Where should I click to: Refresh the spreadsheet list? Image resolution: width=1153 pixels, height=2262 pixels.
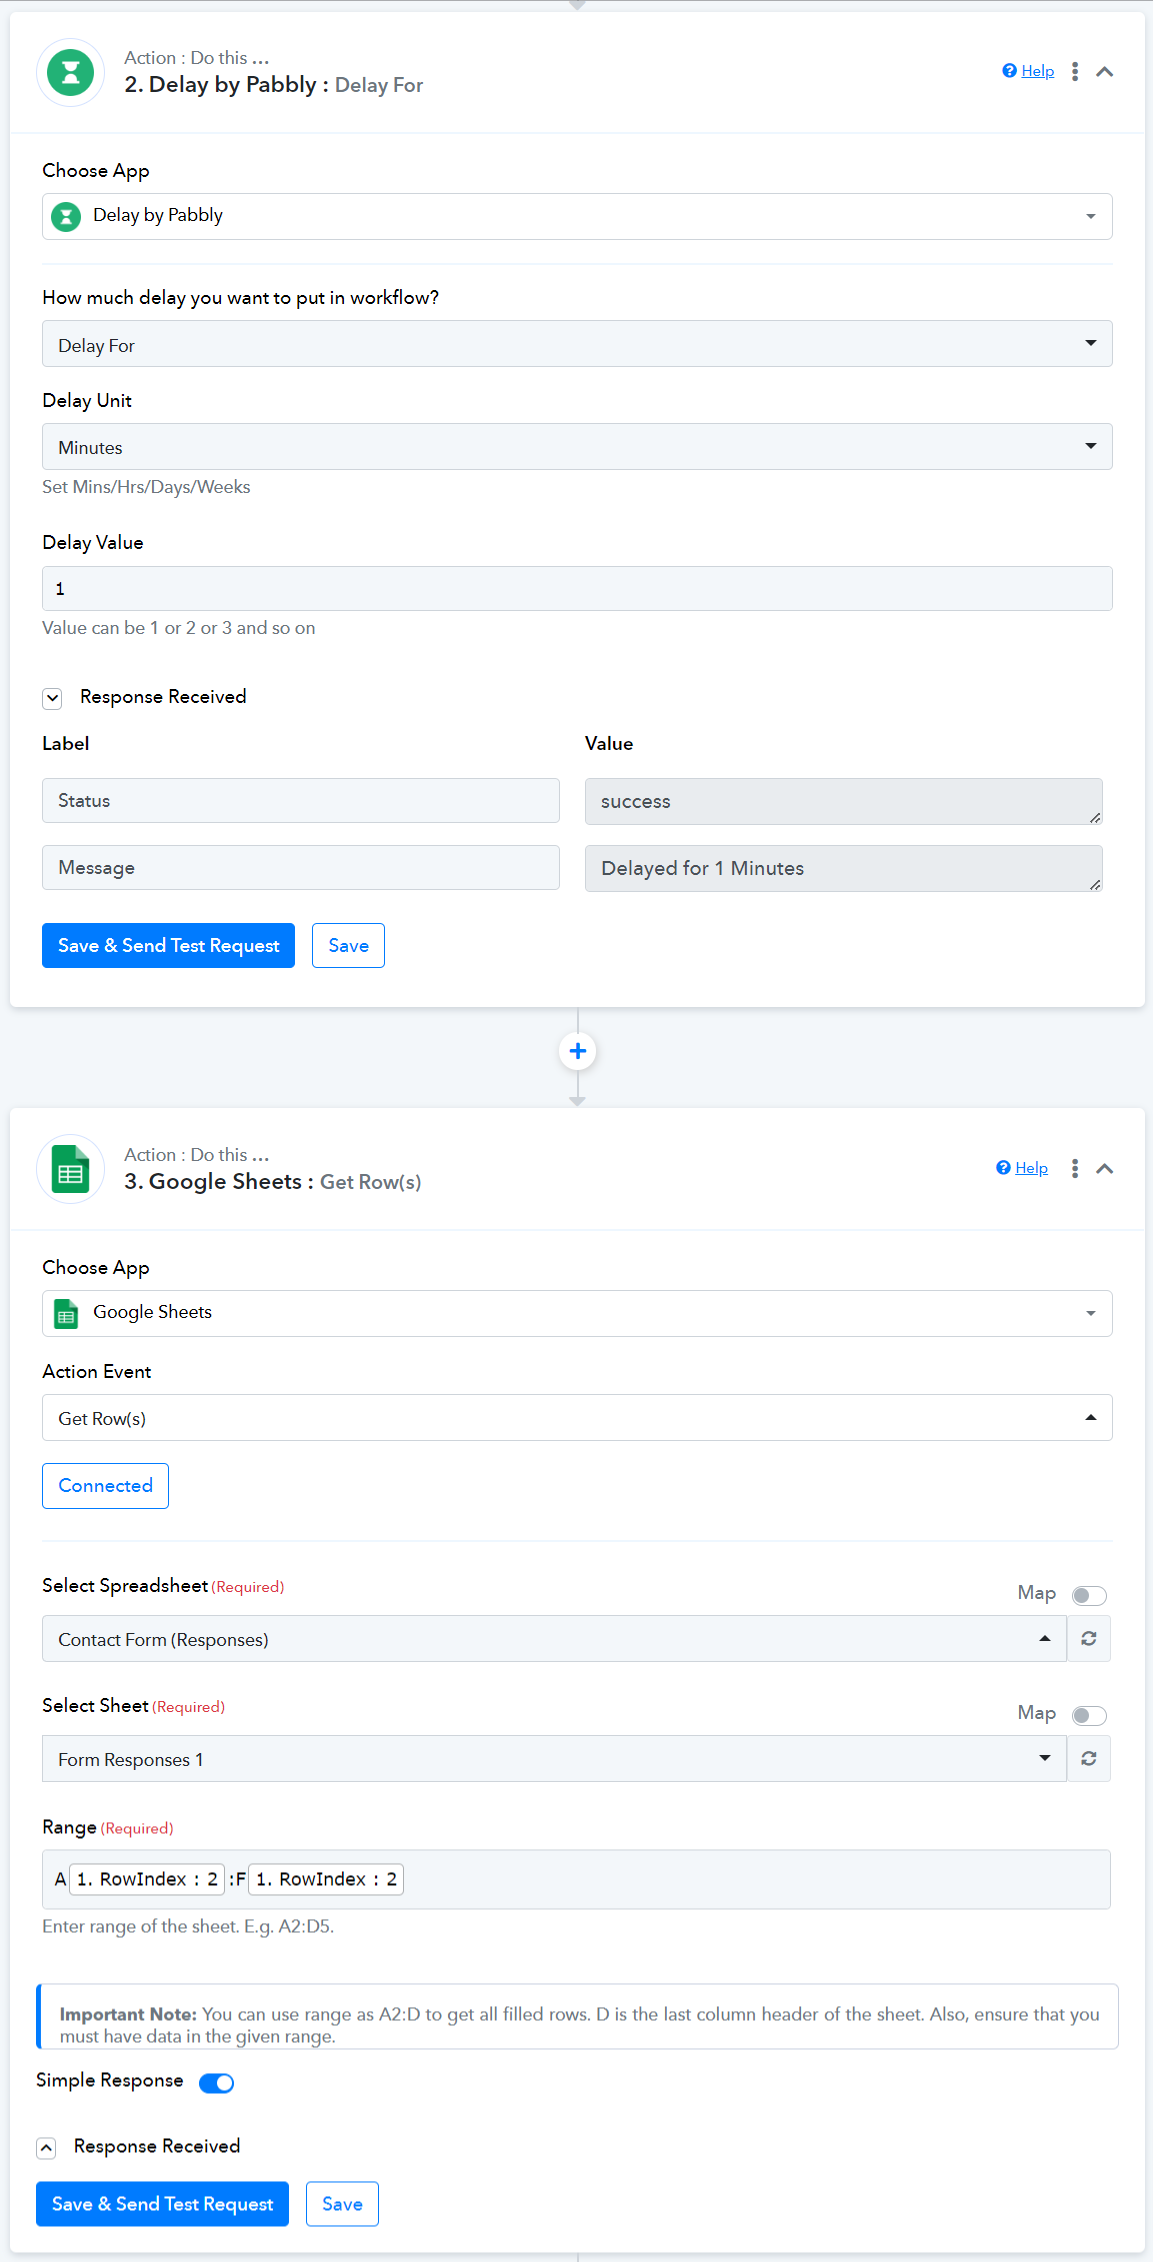coord(1089,1638)
